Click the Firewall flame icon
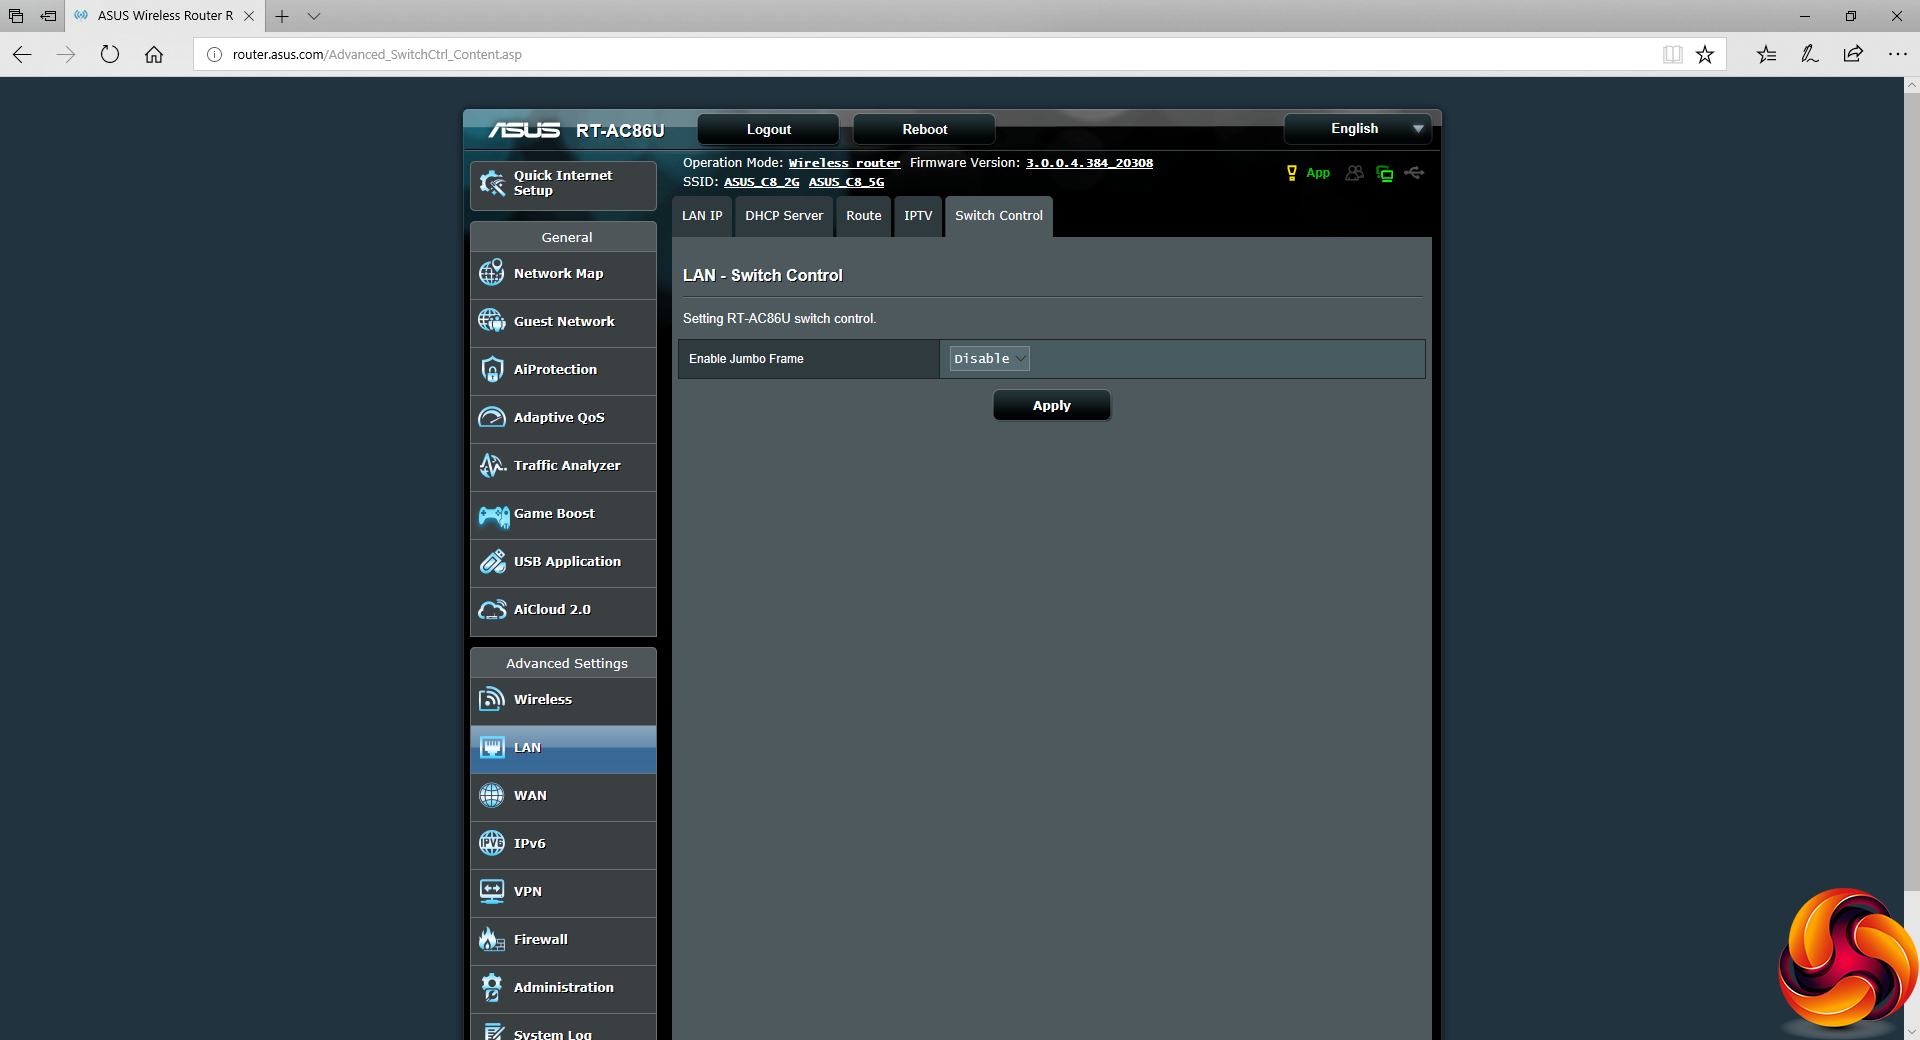The width and height of the screenshot is (1920, 1040). (x=491, y=939)
